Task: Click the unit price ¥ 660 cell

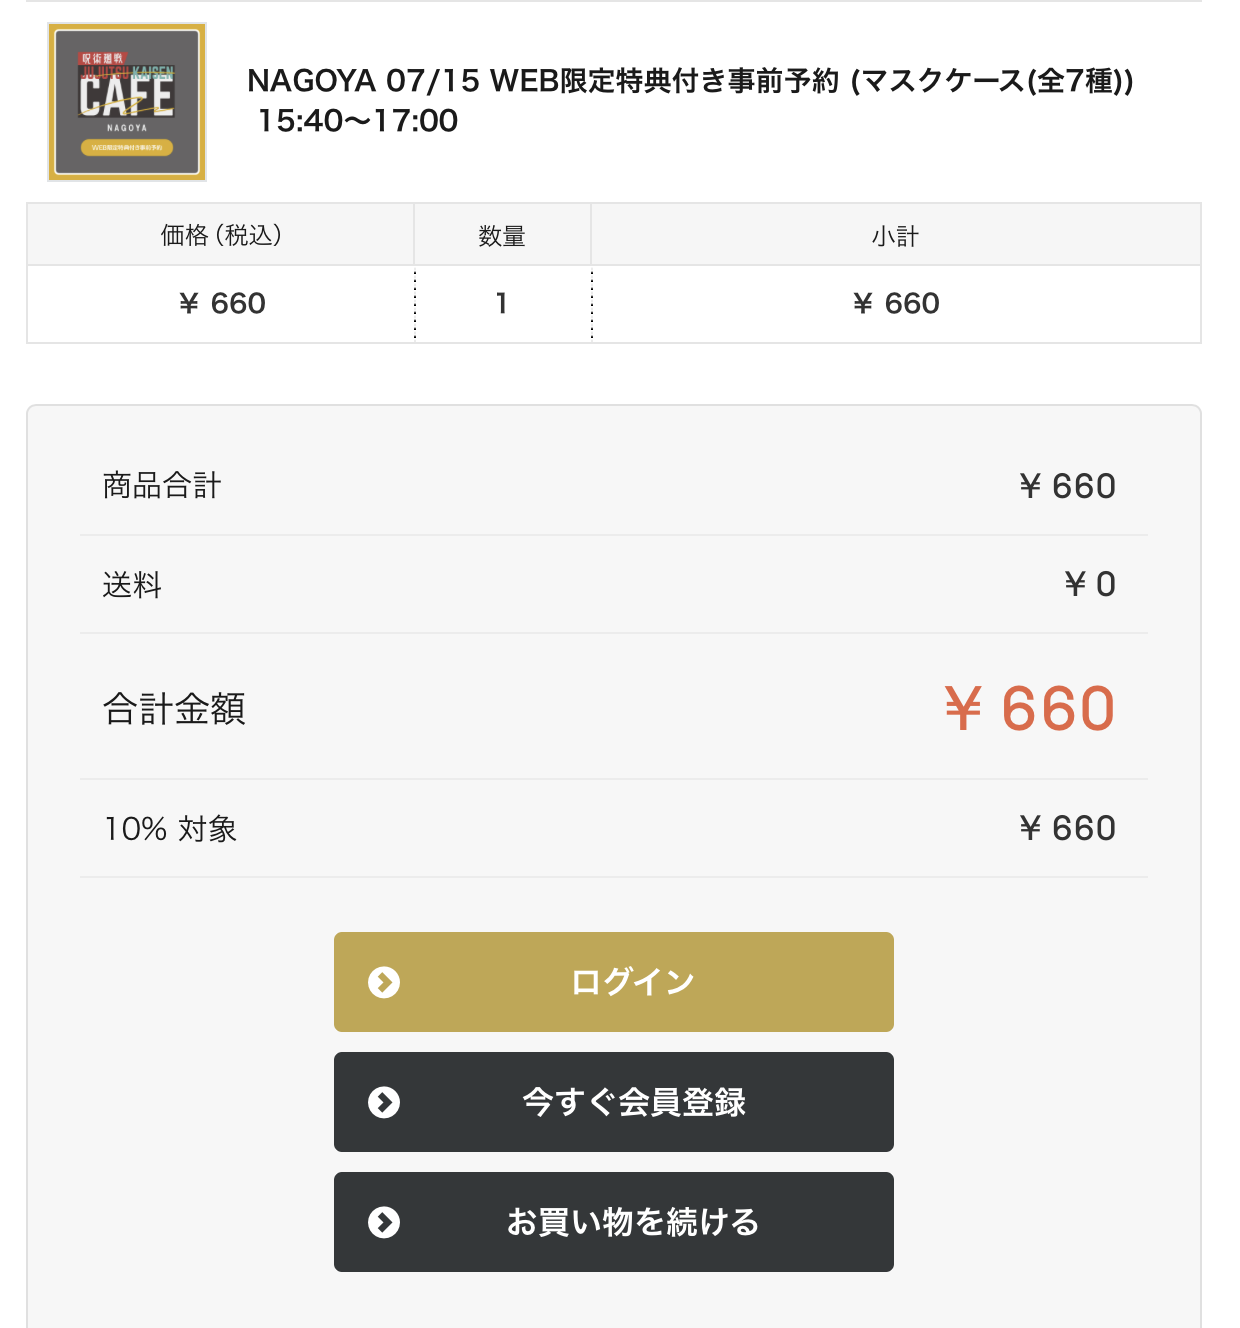Action: [x=221, y=304]
